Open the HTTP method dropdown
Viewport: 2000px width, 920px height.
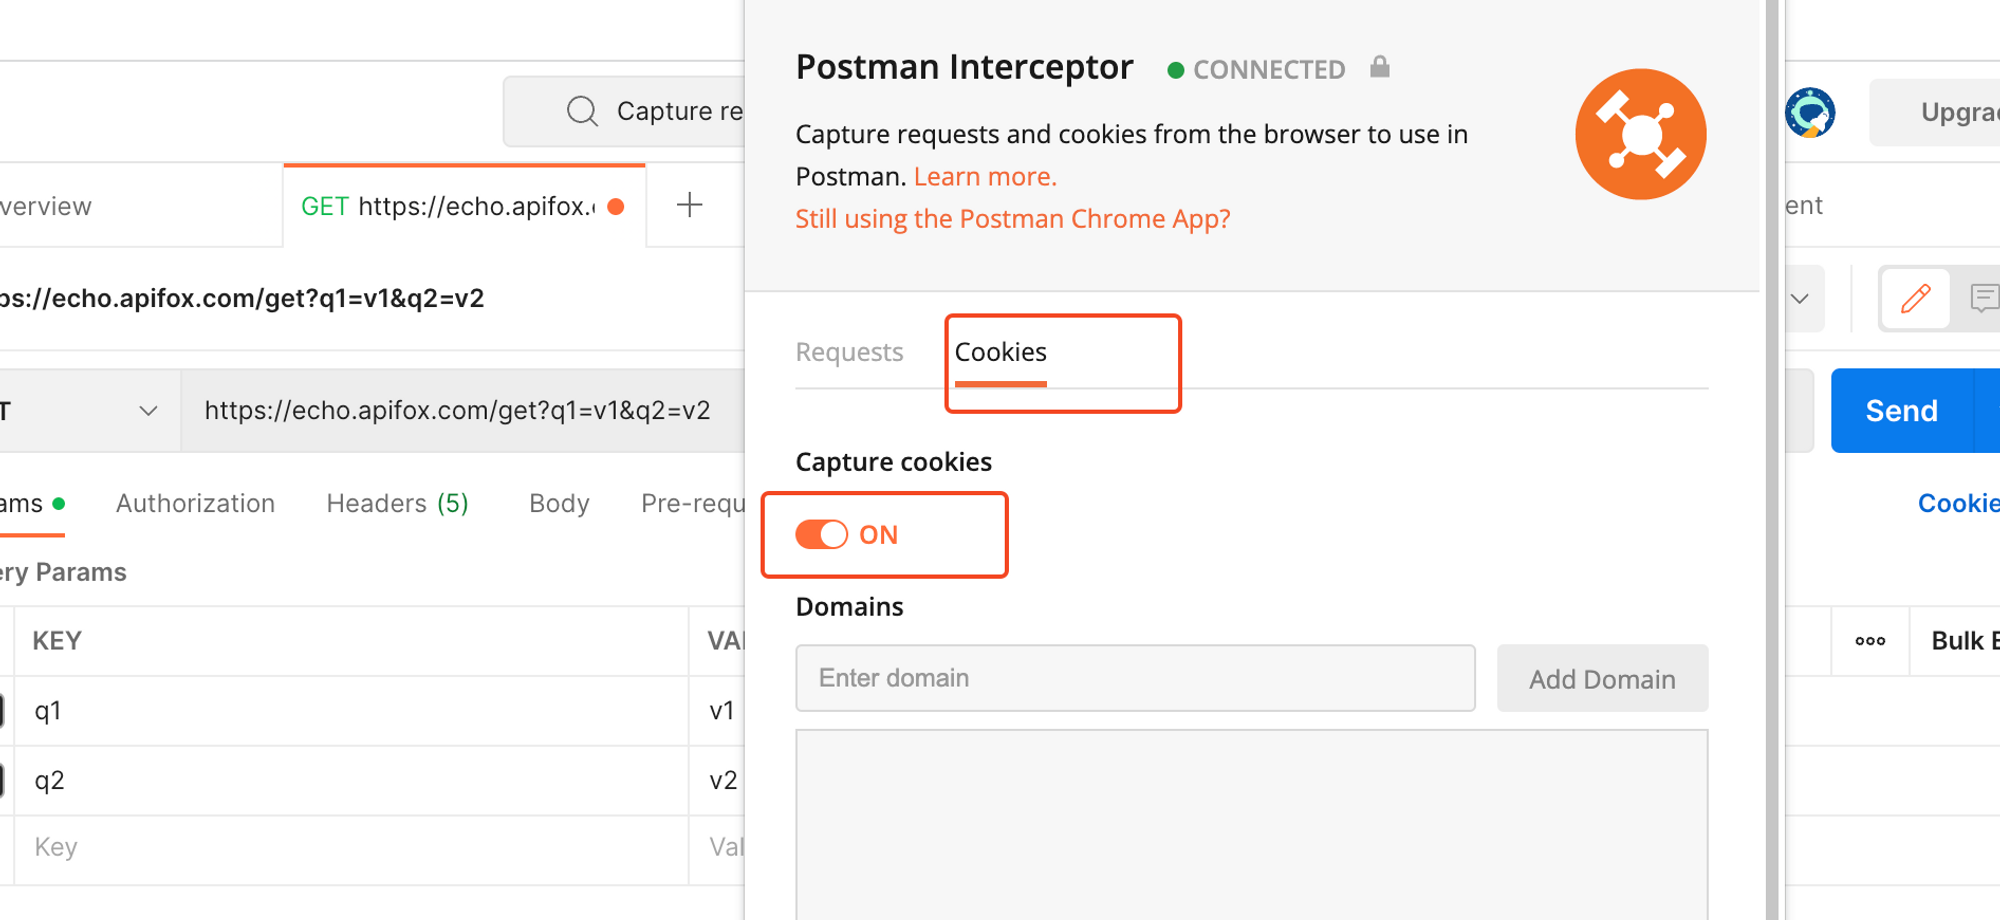click(x=148, y=410)
